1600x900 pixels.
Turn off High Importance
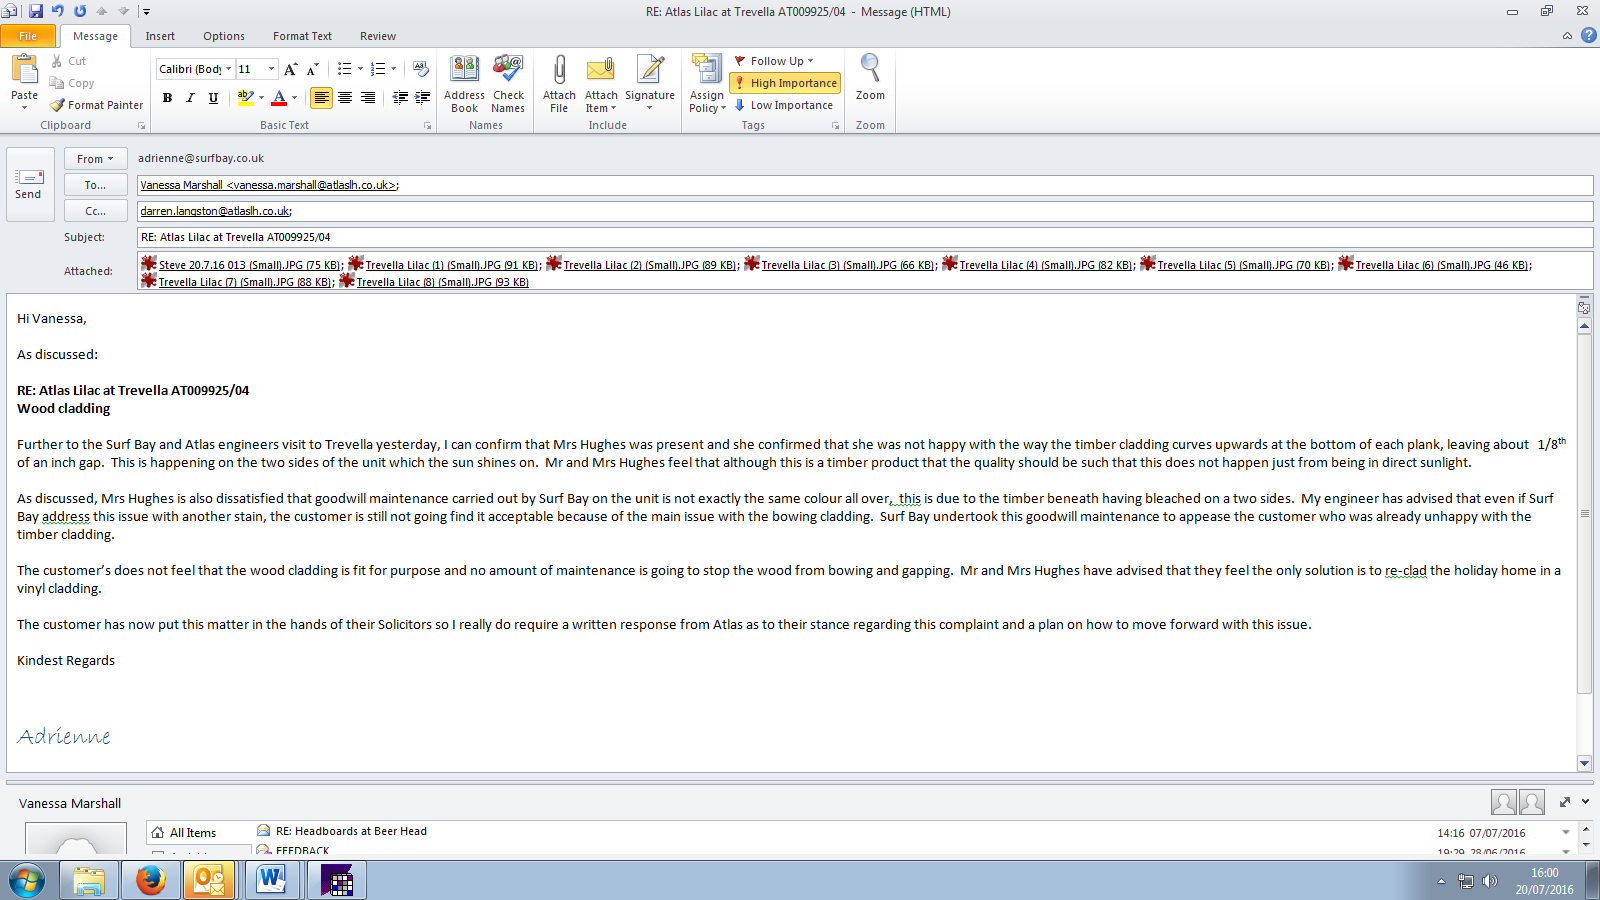tap(785, 83)
